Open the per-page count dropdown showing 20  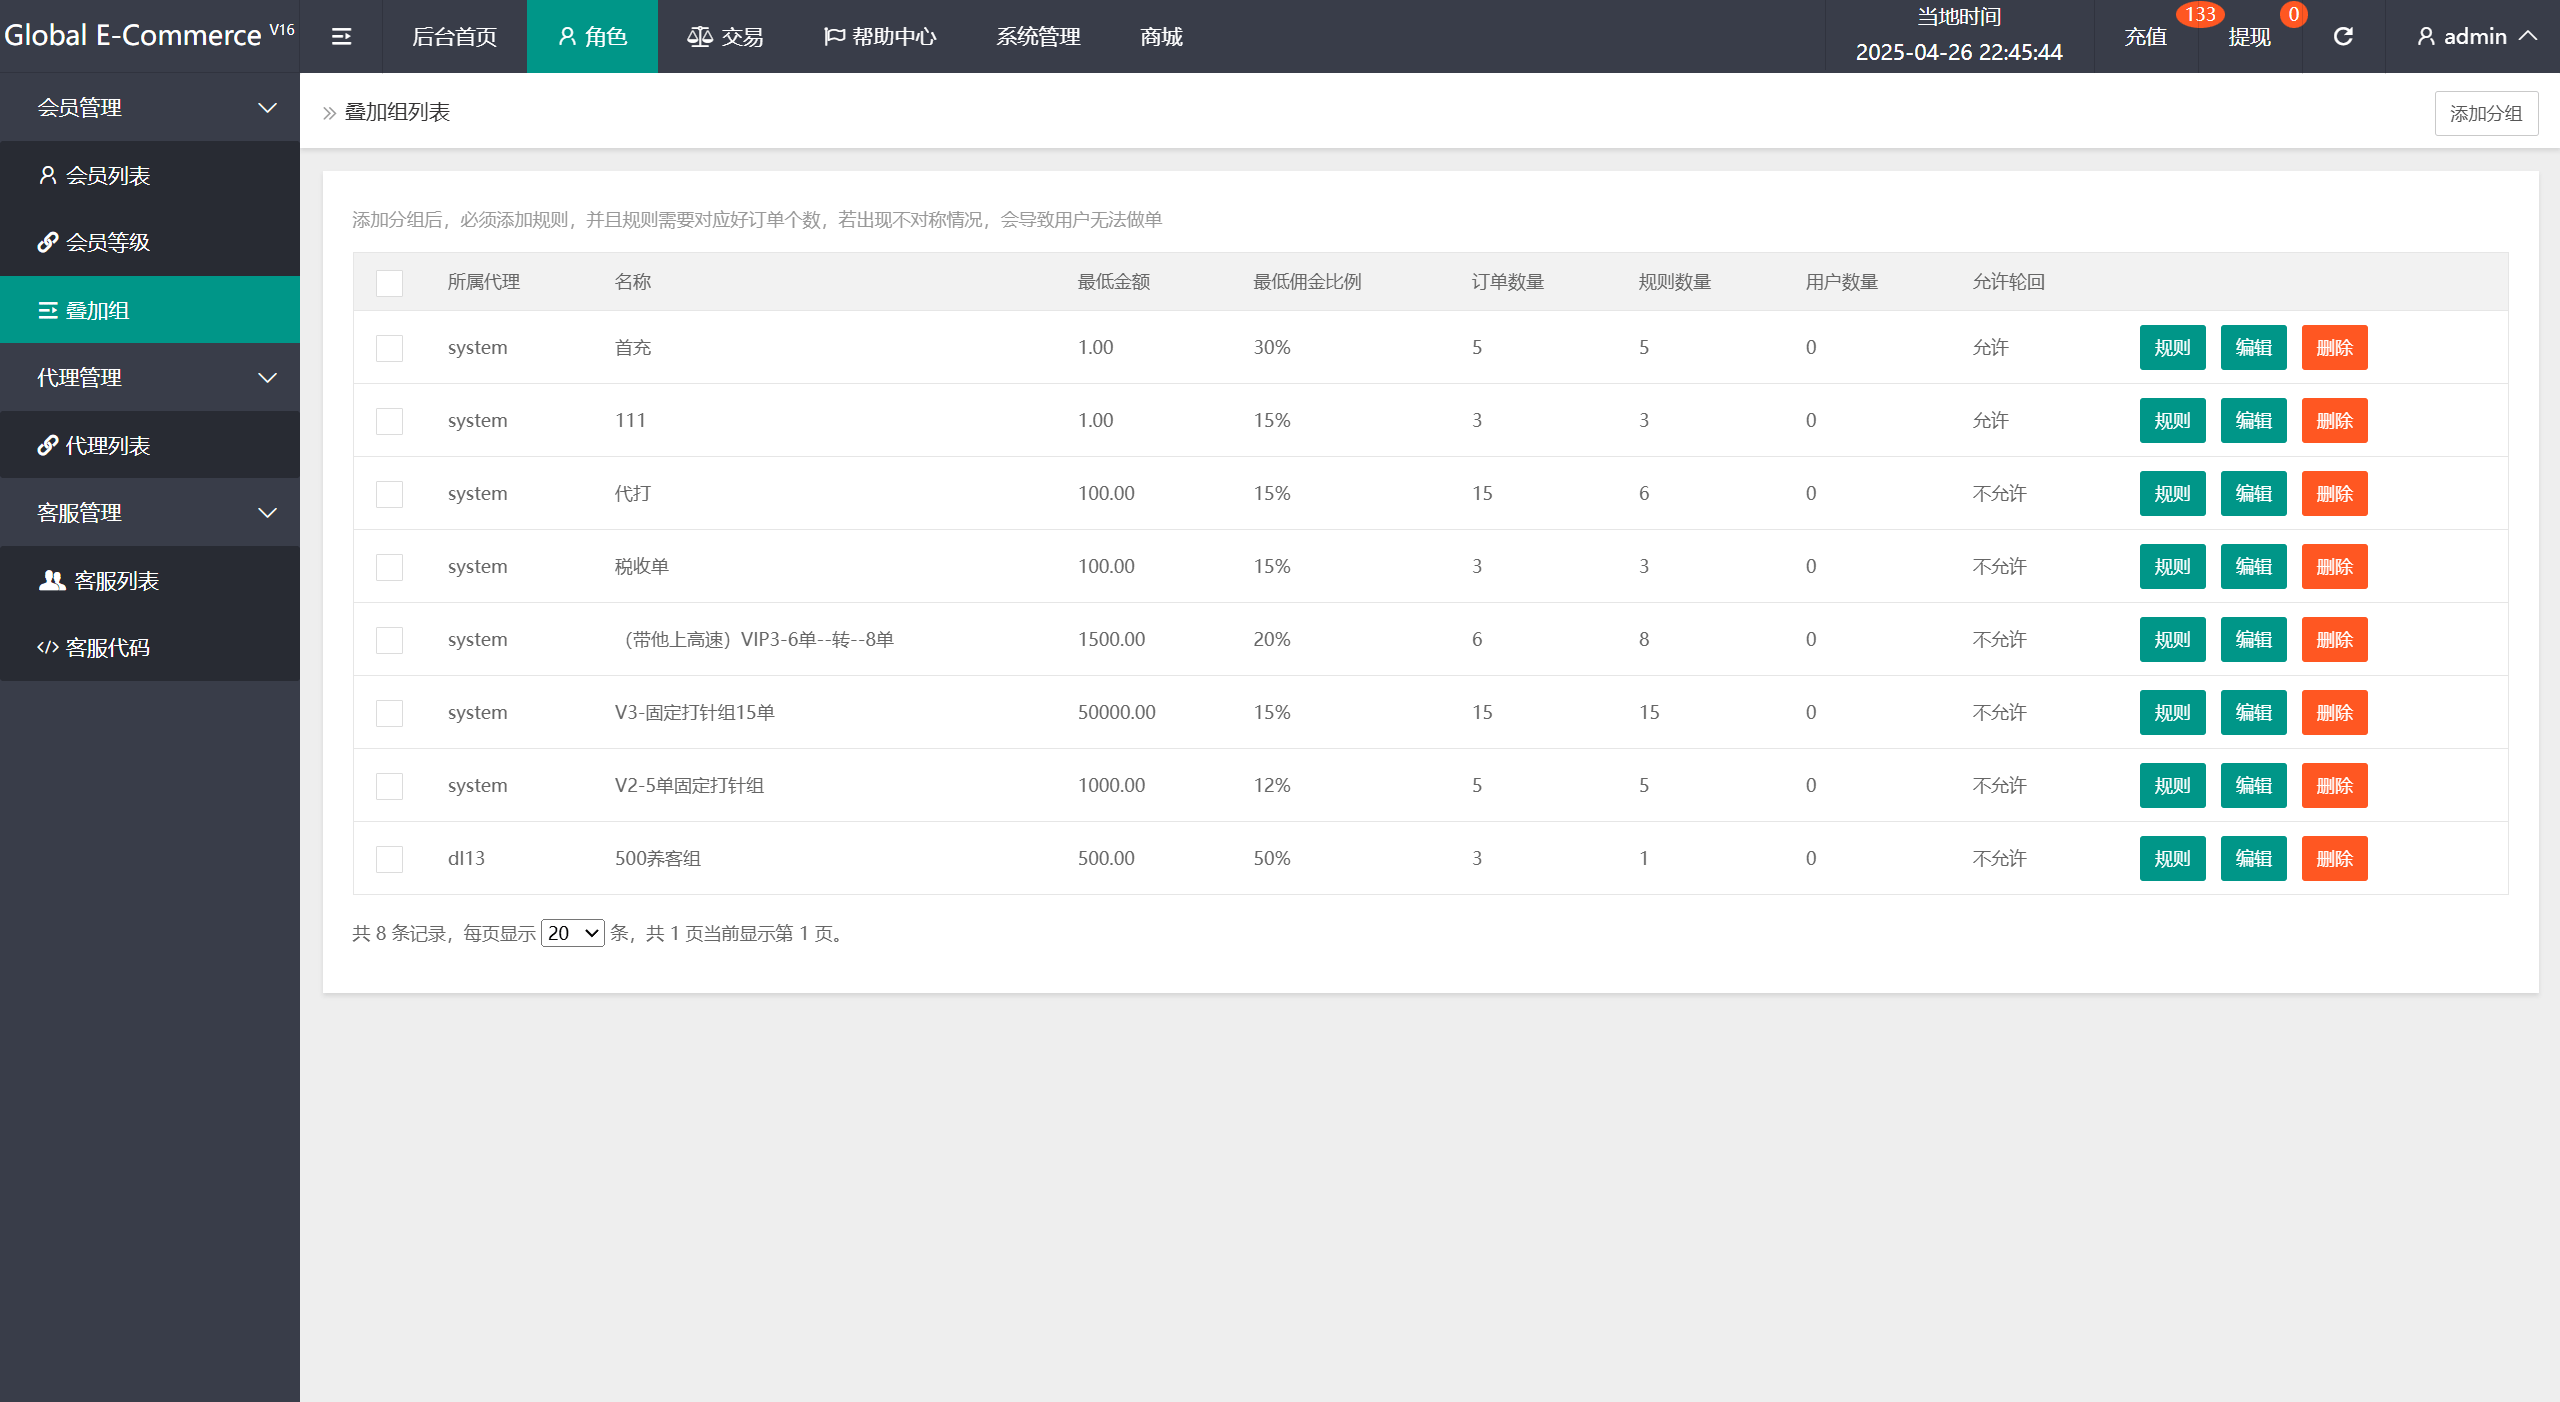tap(572, 933)
